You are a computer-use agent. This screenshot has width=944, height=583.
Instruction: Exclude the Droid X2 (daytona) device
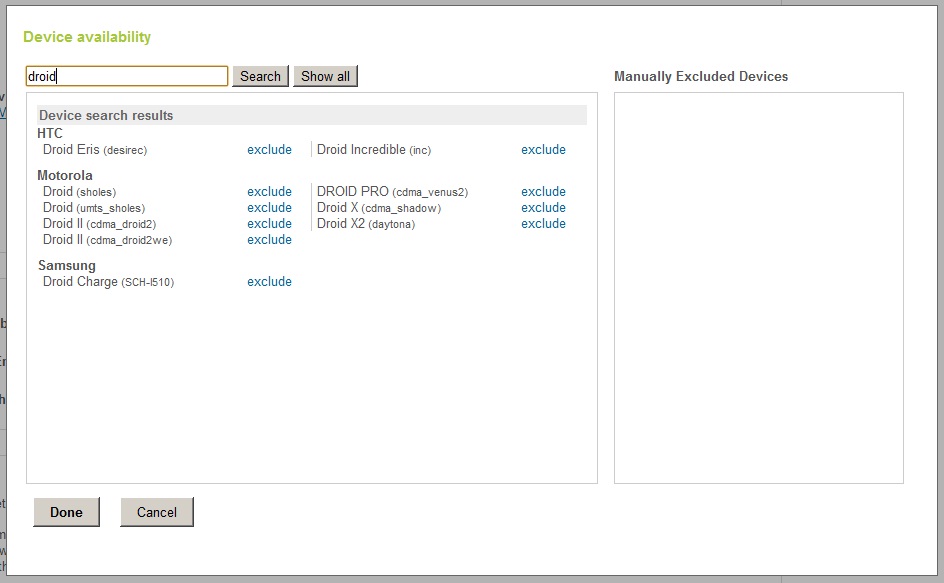coord(543,223)
